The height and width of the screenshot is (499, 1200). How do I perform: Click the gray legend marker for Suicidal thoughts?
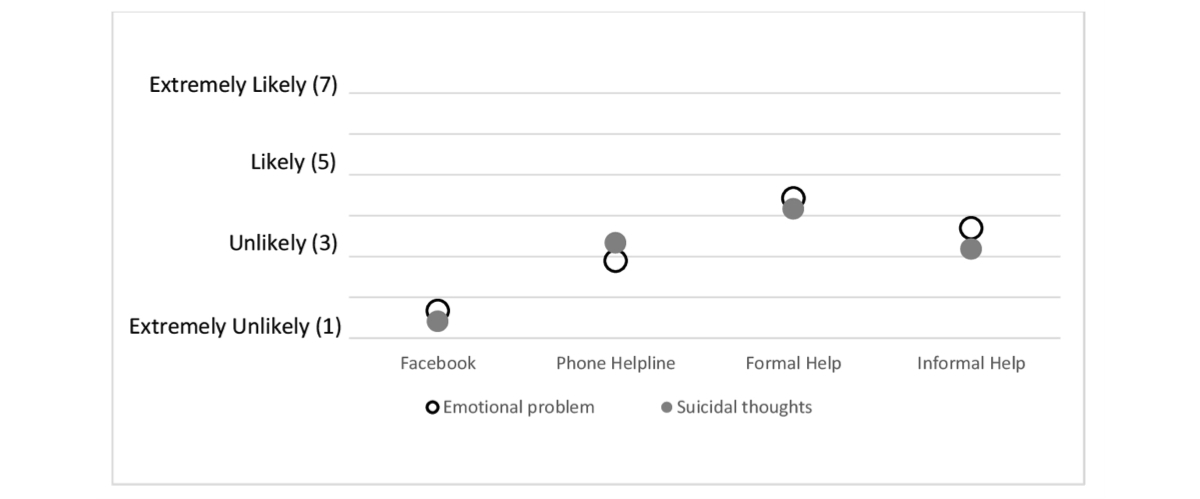[666, 407]
